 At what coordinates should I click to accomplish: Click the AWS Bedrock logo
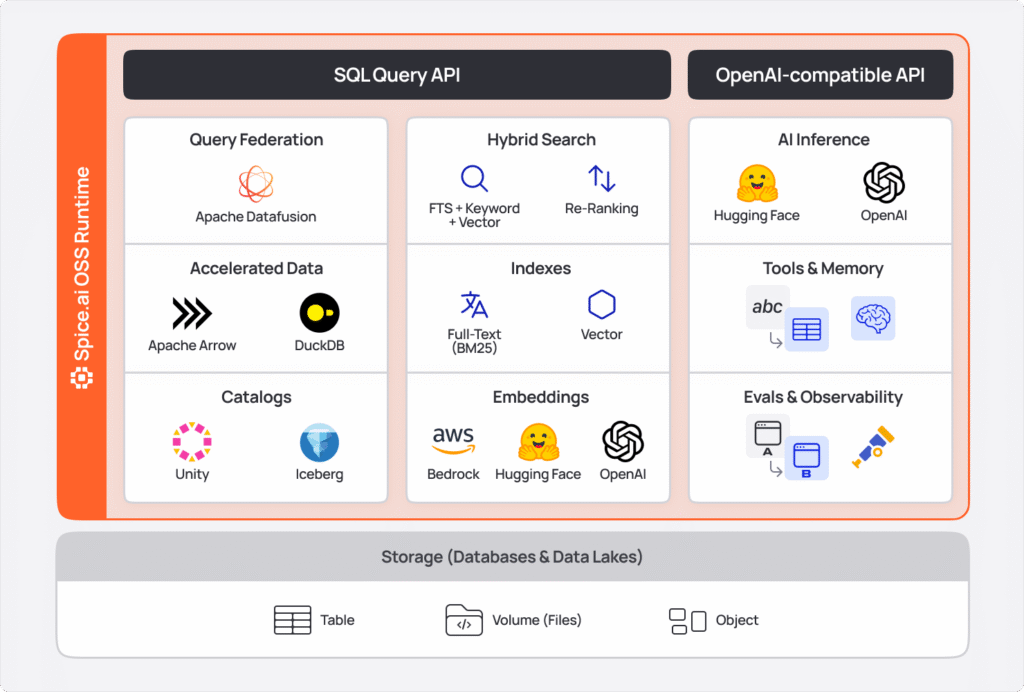tap(453, 440)
